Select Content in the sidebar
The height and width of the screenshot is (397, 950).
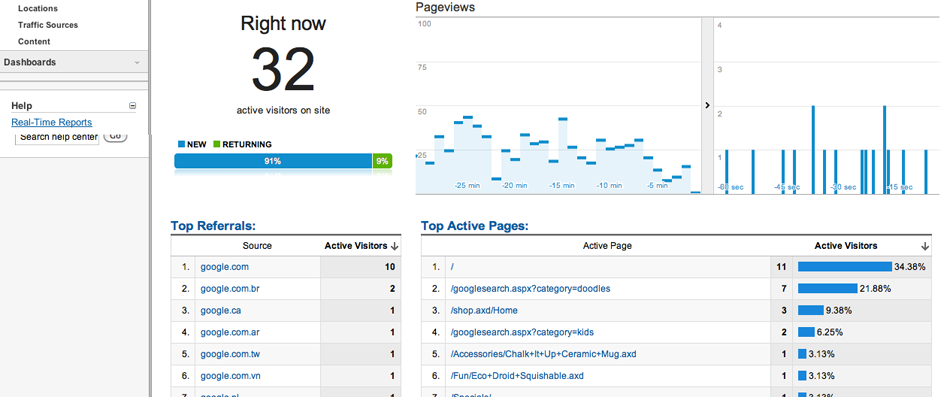34,41
